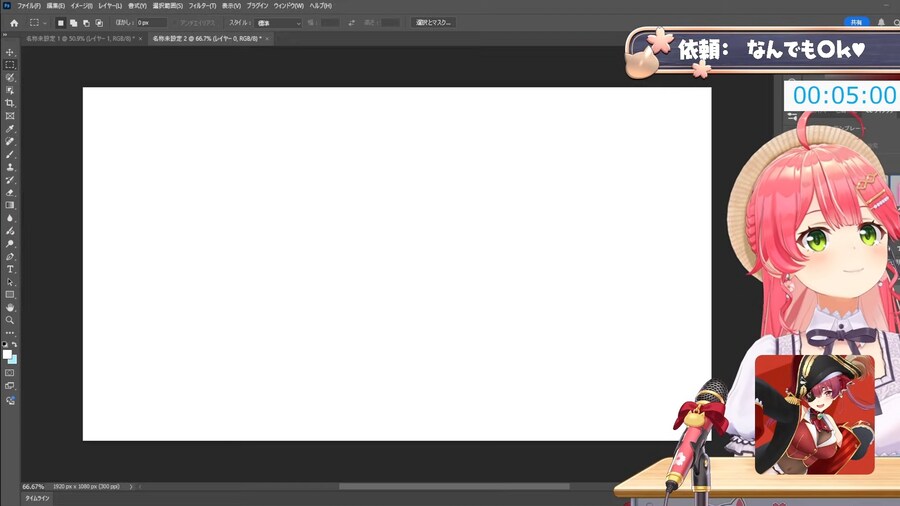Select the Zoom tool
The height and width of the screenshot is (506, 900).
pos(10,320)
